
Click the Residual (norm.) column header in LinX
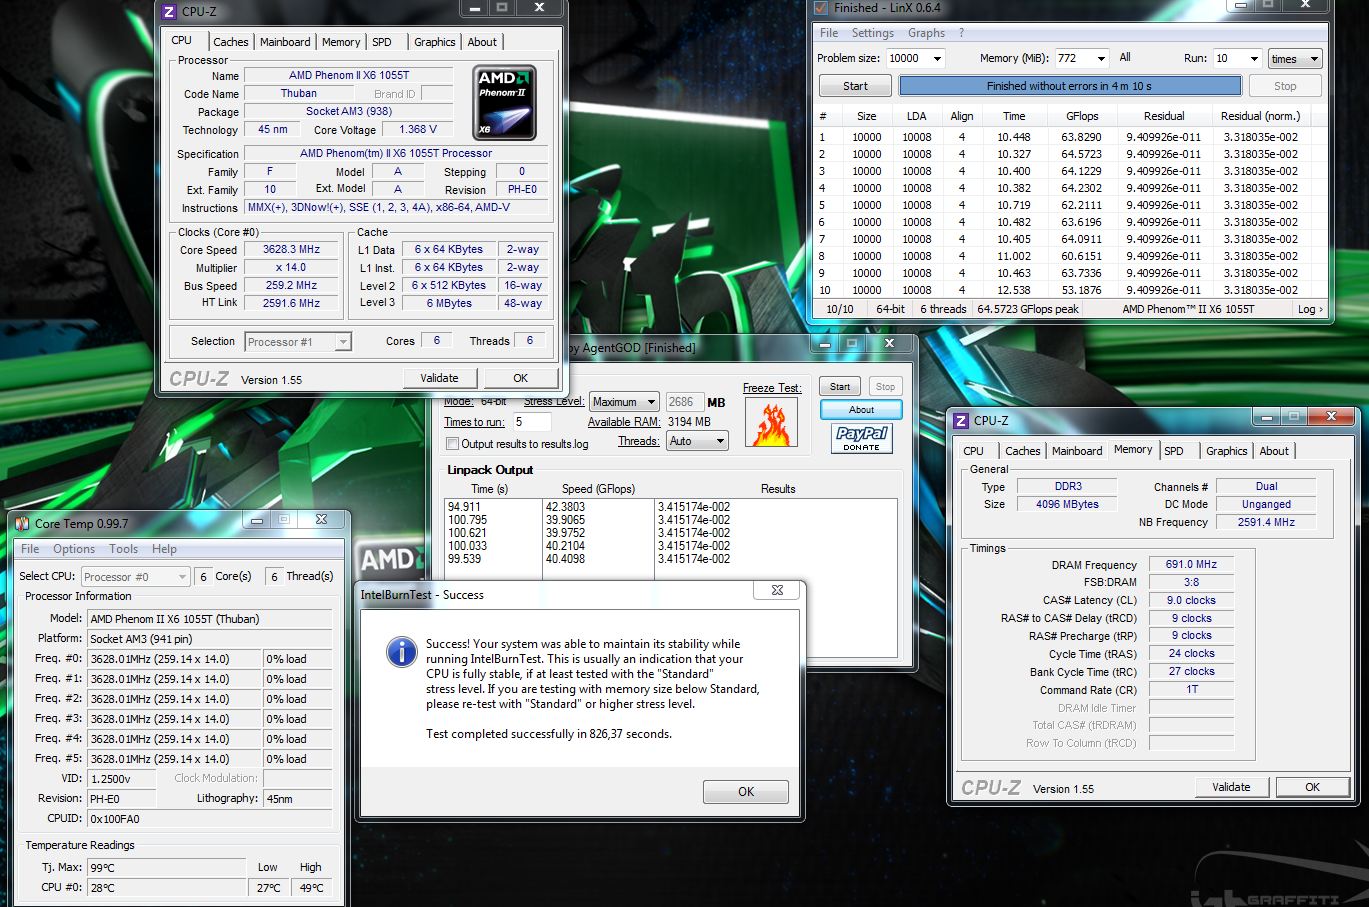tap(1260, 116)
